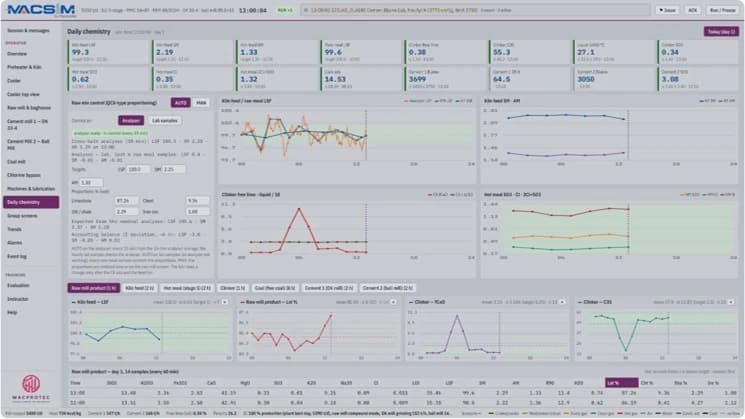Click the KPI card showing 55.3
The image size is (745, 419).
click(x=530, y=52)
